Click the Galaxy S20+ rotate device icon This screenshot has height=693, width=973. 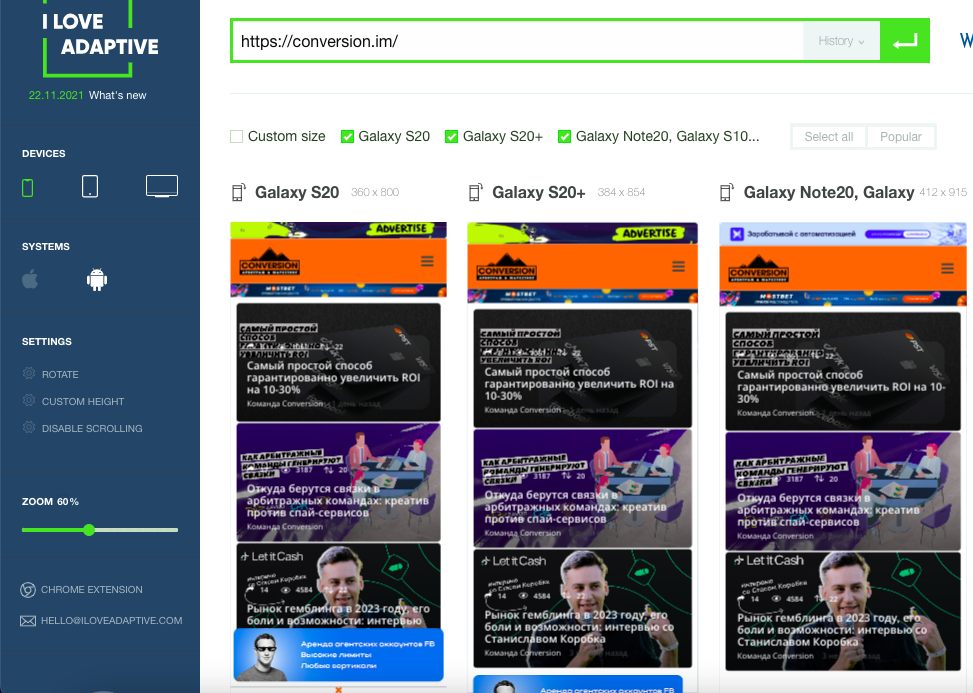(475, 192)
